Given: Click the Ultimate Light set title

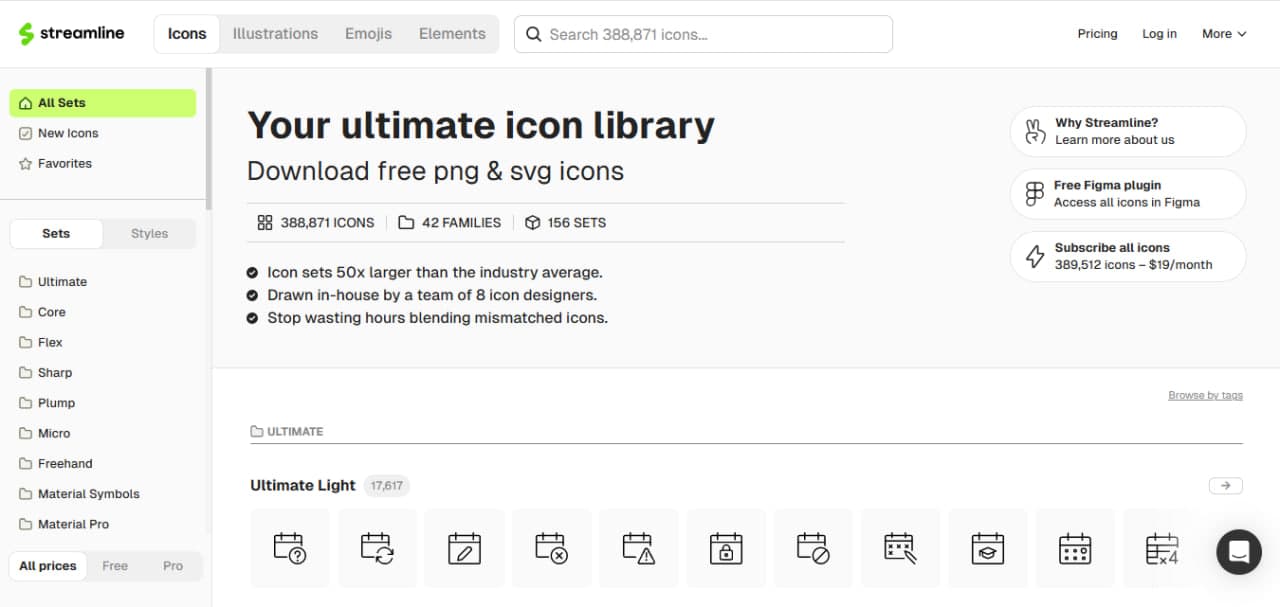Looking at the screenshot, I should [303, 486].
